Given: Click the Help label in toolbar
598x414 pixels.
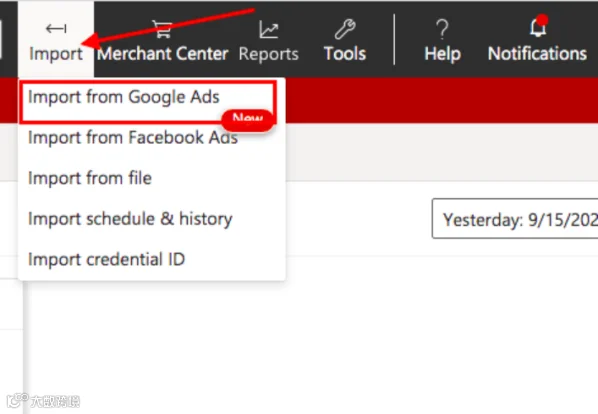Looking at the screenshot, I should click(442, 54).
